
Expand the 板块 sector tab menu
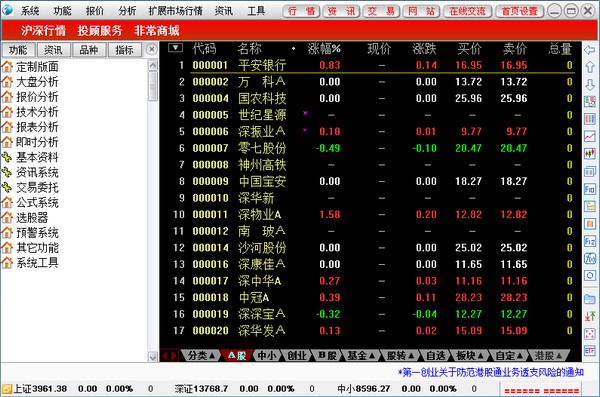coord(470,356)
